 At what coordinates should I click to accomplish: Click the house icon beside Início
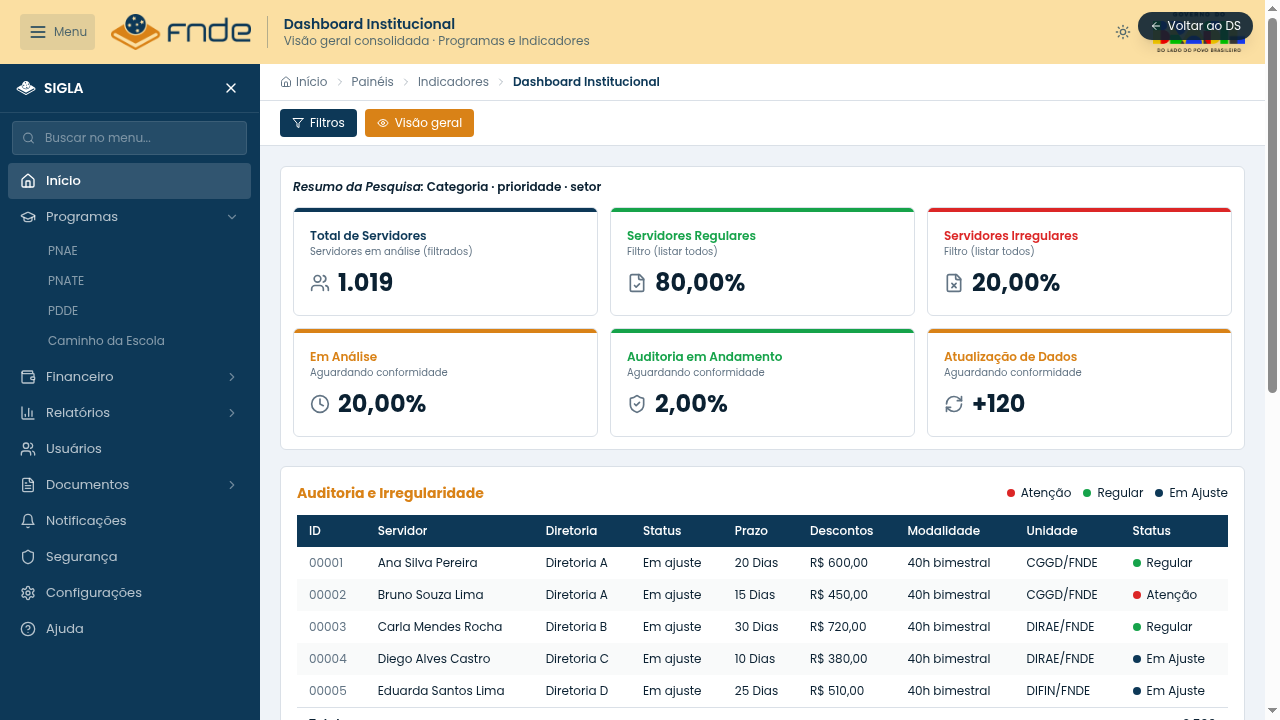pyautogui.click(x=28, y=181)
